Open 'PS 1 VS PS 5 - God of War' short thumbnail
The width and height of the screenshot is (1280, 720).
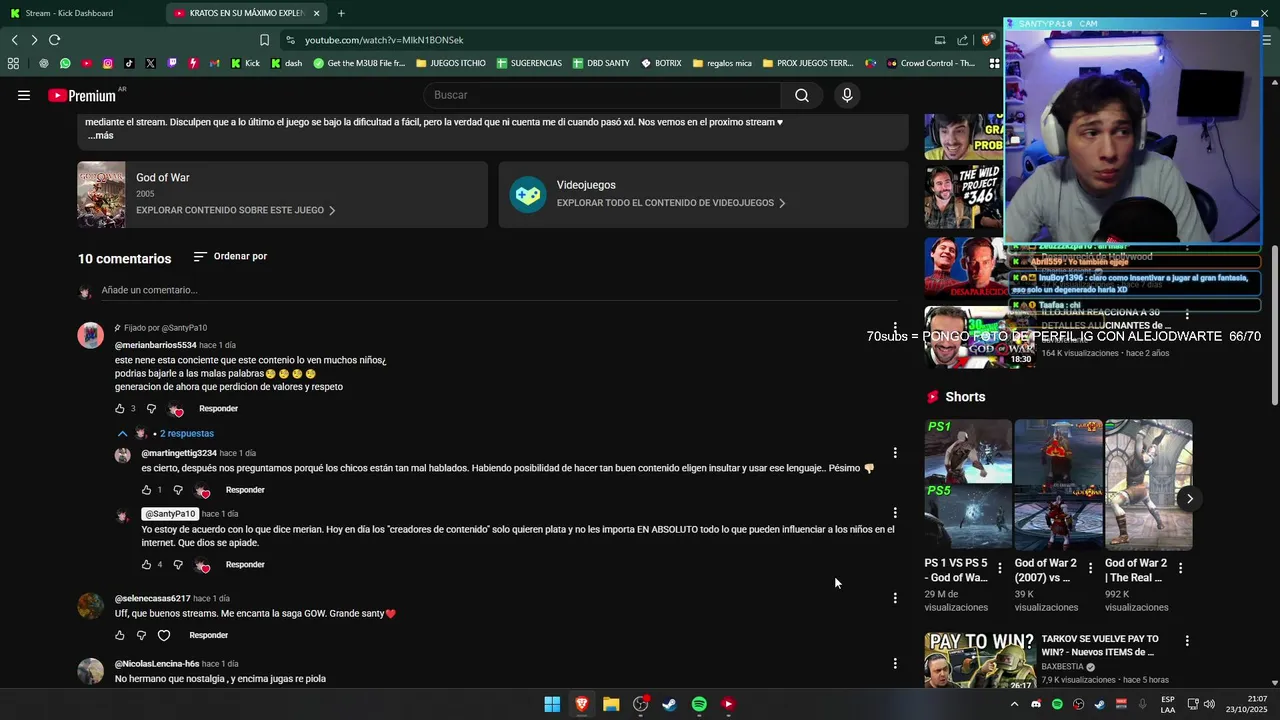pyautogui.click(x=968, y=485)
